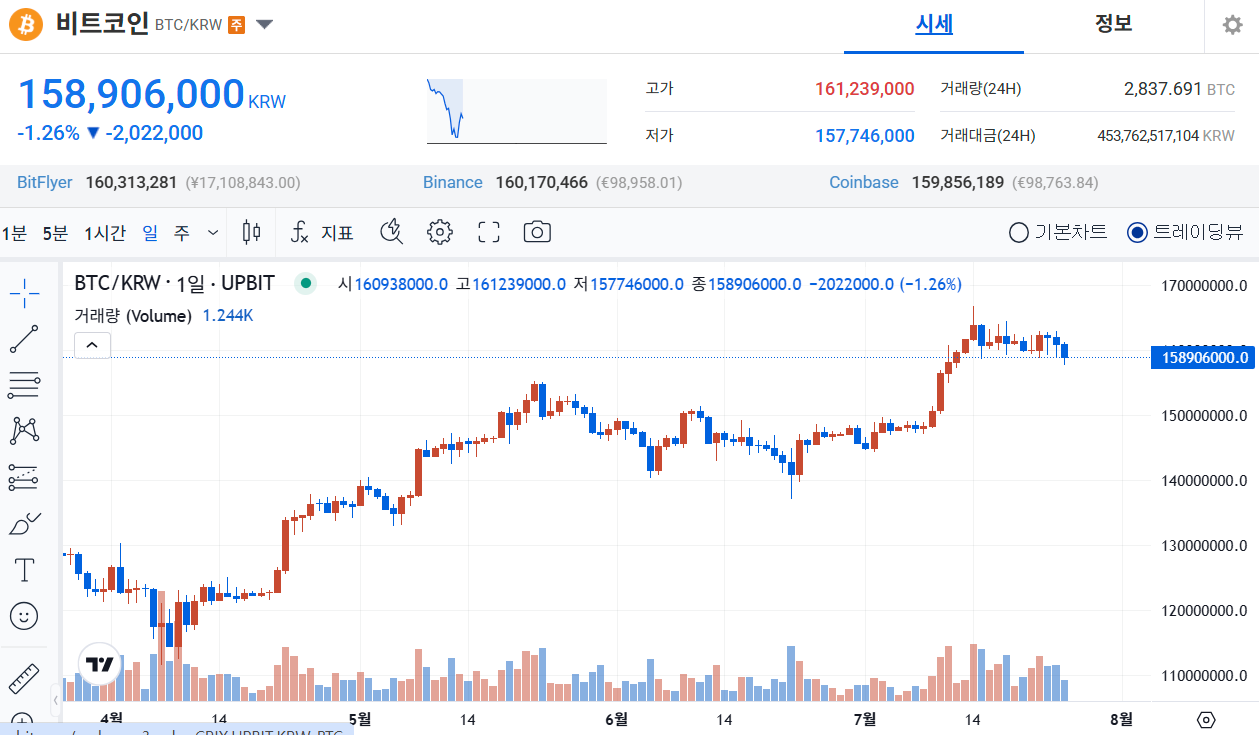Click the time axis settings hexagon icon
The height and width of the screenshot is (735, 1259).
pyautogui.click(x=1206, y=719)
